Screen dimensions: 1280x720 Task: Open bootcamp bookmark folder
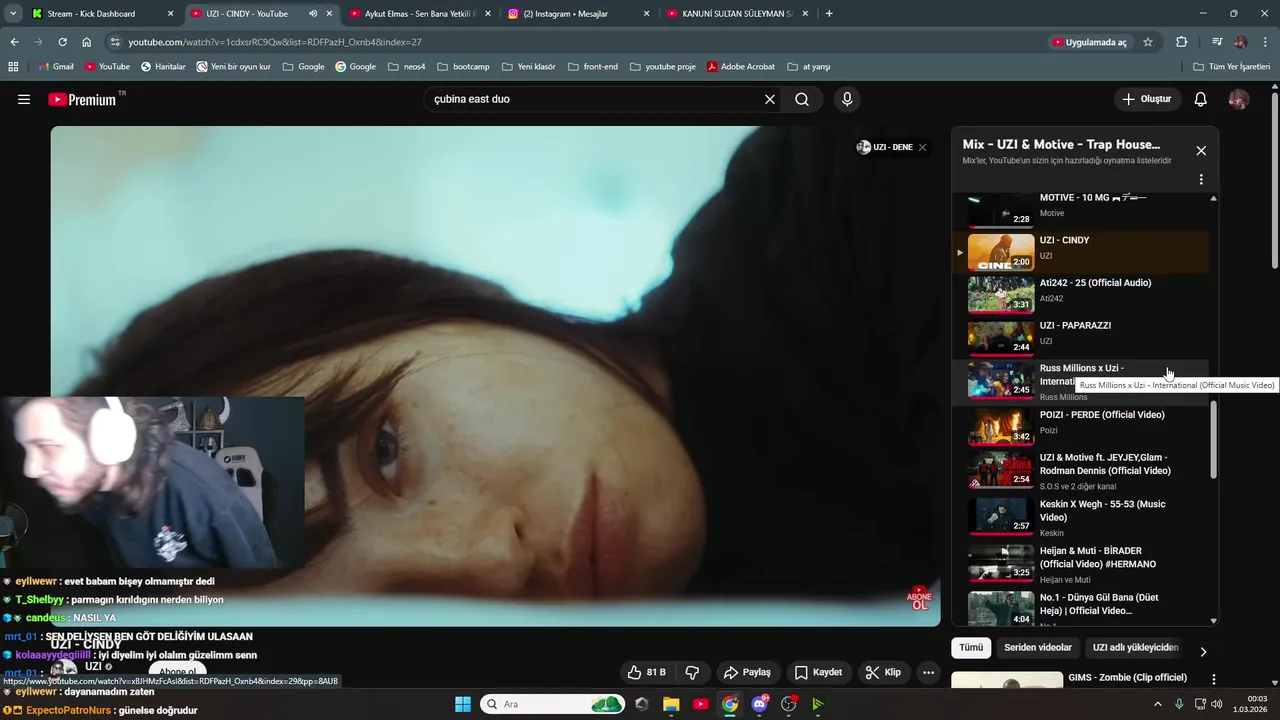coord(463,66)
